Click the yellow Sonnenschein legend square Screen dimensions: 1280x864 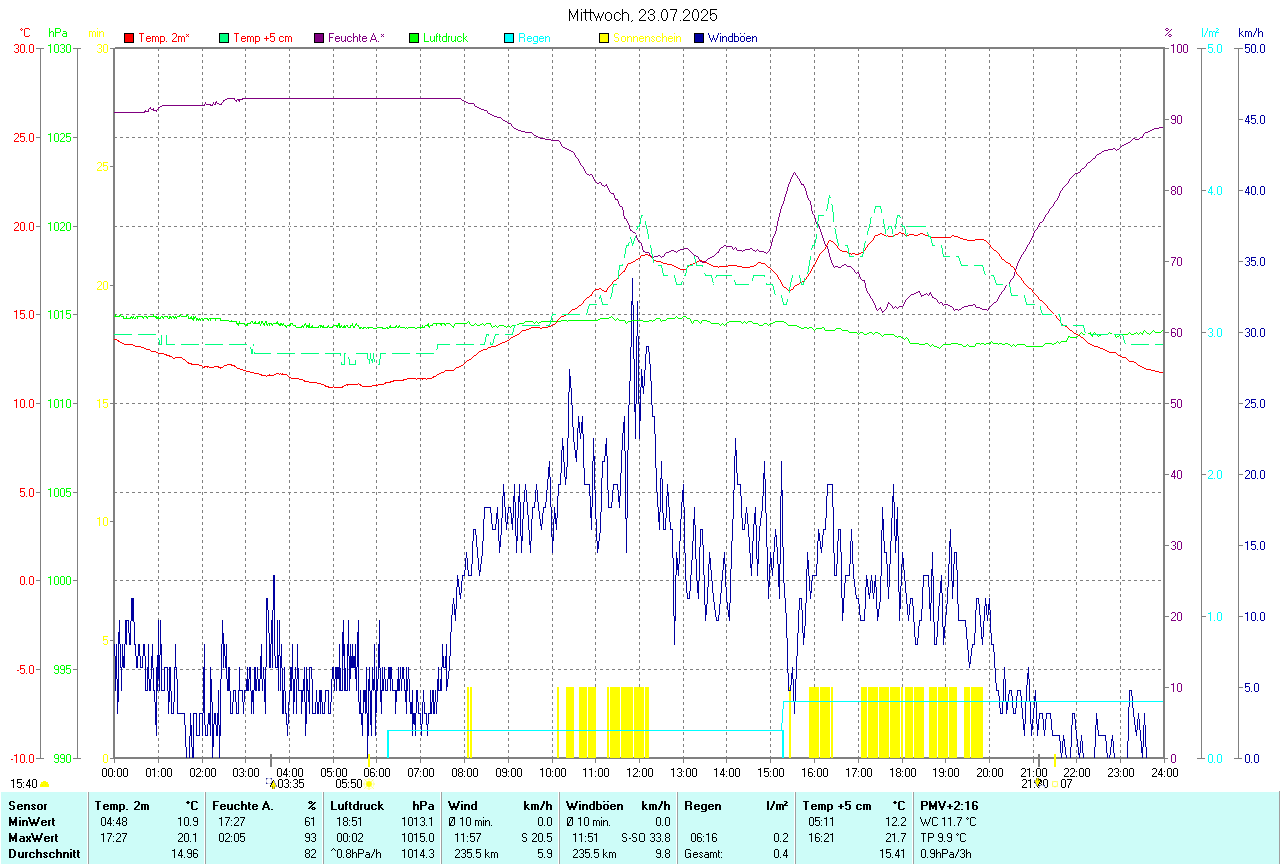(604, 38)
